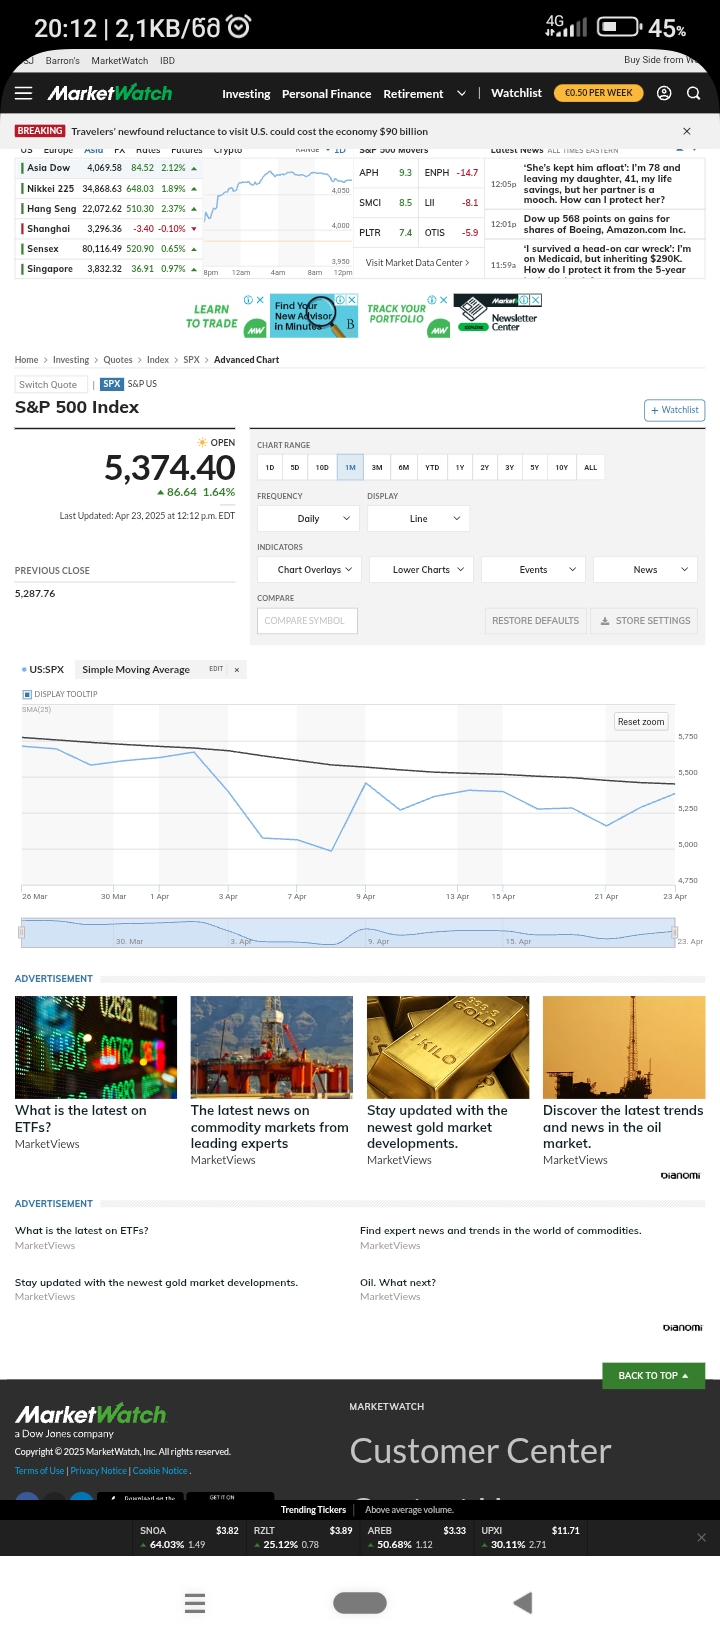
Task: Open the Personal Finance menu
Action: pyautogui.click(x=326, y=94)
